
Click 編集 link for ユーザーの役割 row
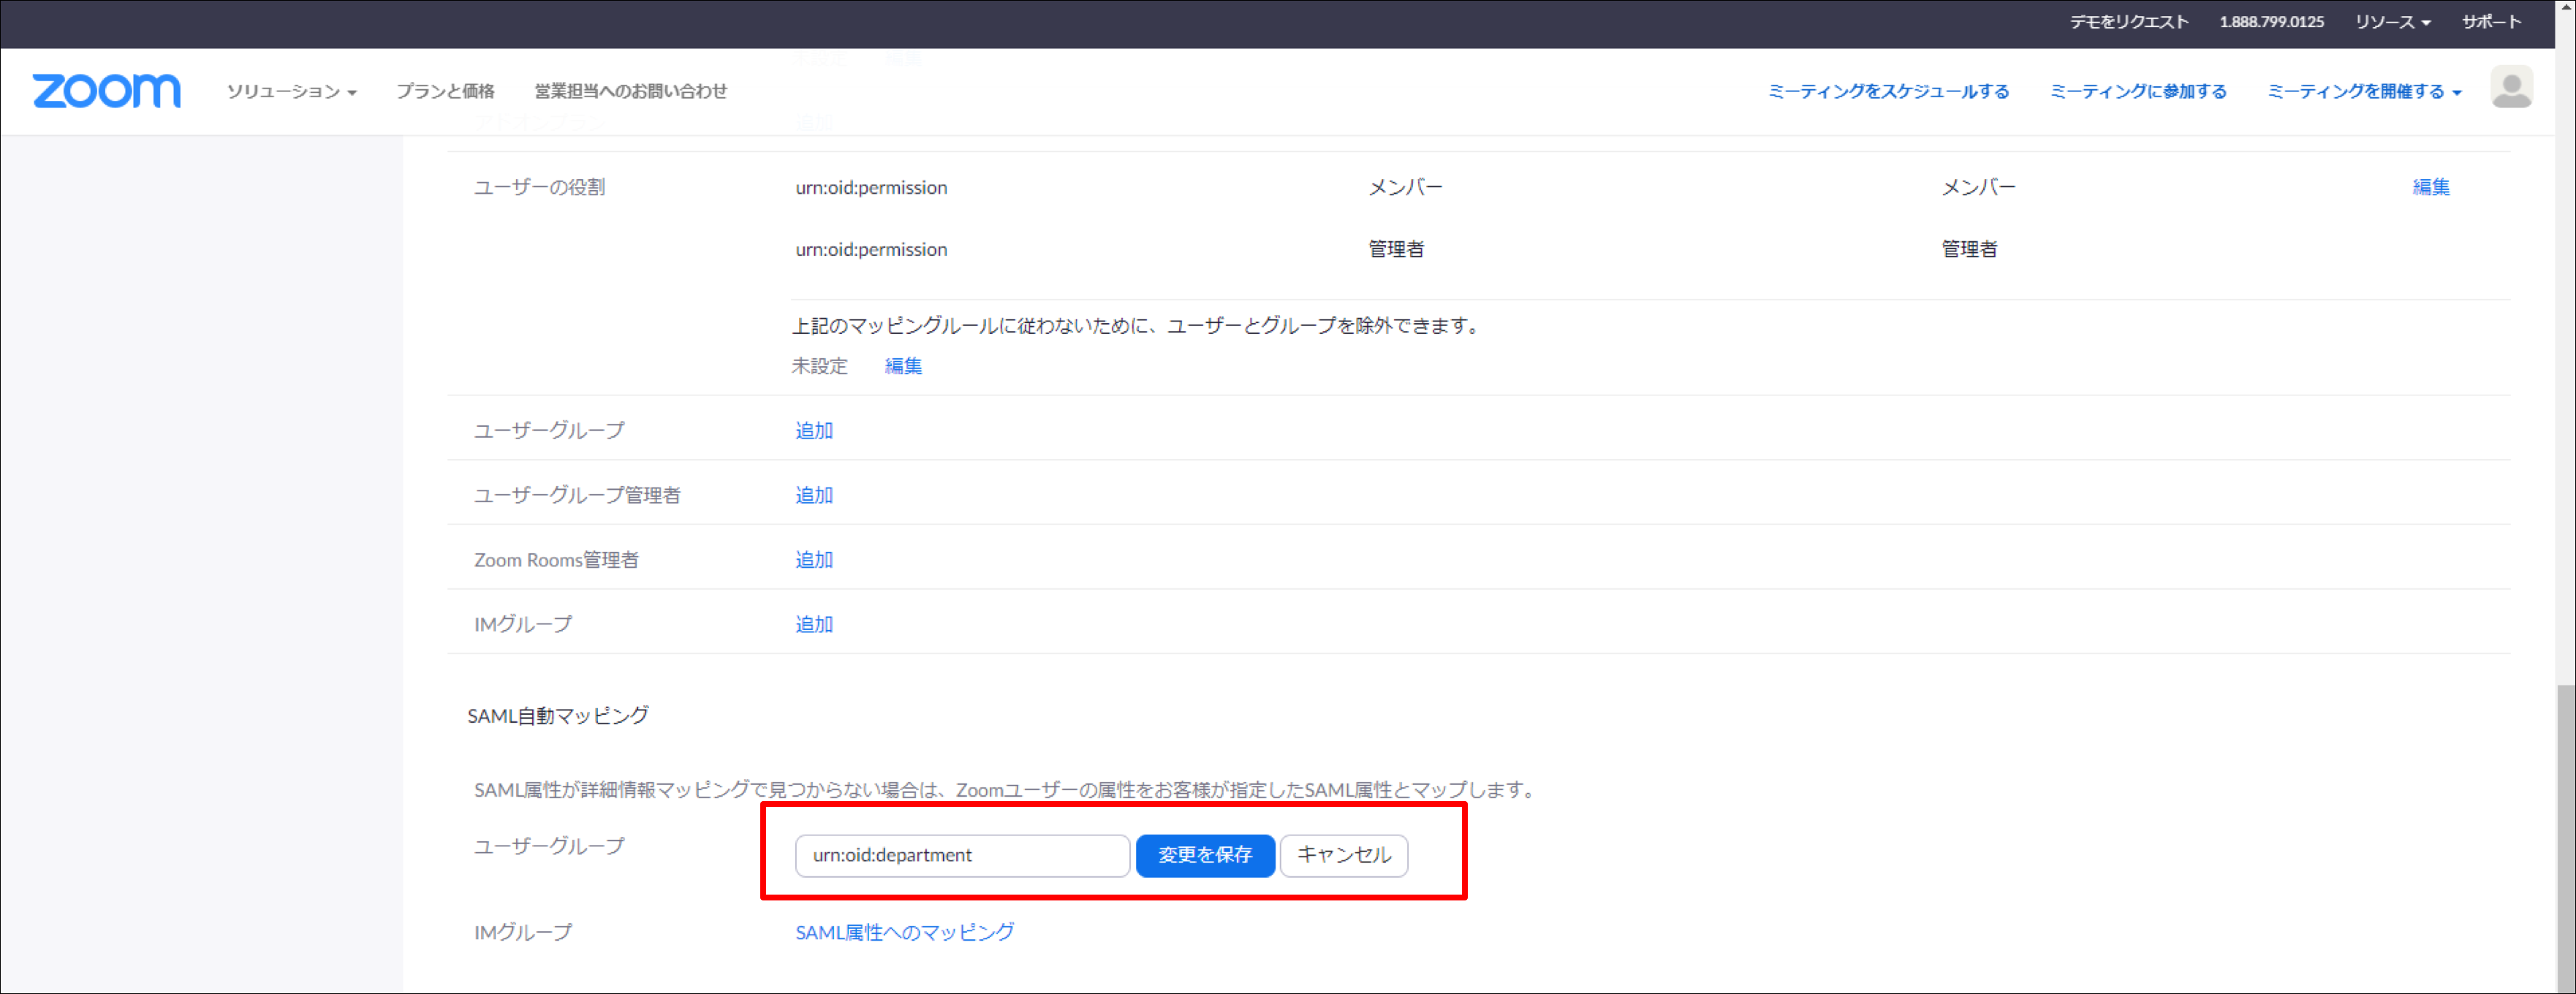(x=2431, y=187)
